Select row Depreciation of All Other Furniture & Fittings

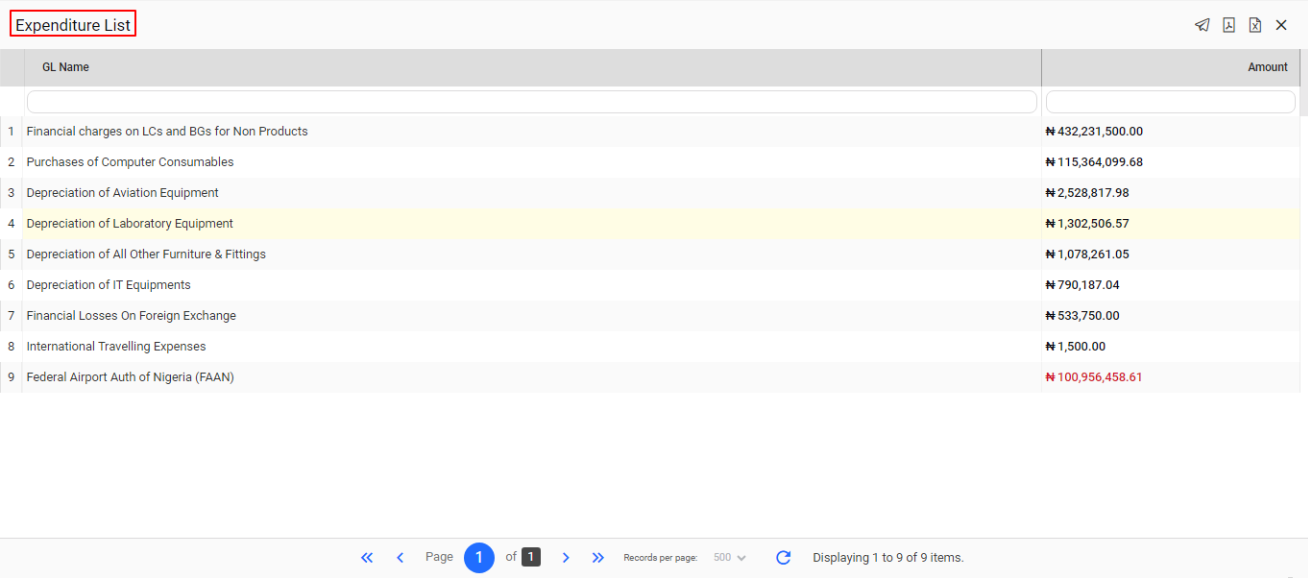tap(650, 254)
